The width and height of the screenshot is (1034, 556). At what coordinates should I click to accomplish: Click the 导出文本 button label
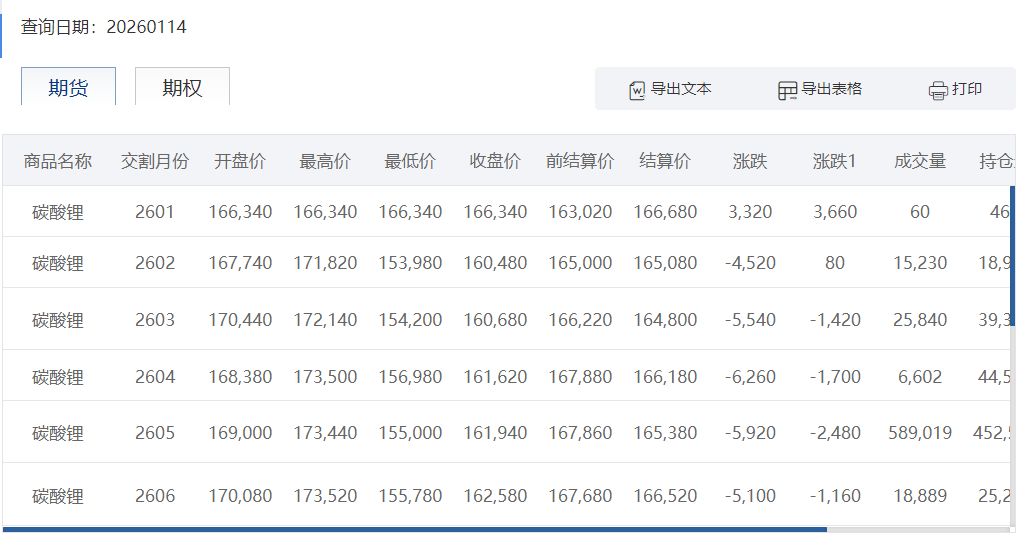pos(681,89)
